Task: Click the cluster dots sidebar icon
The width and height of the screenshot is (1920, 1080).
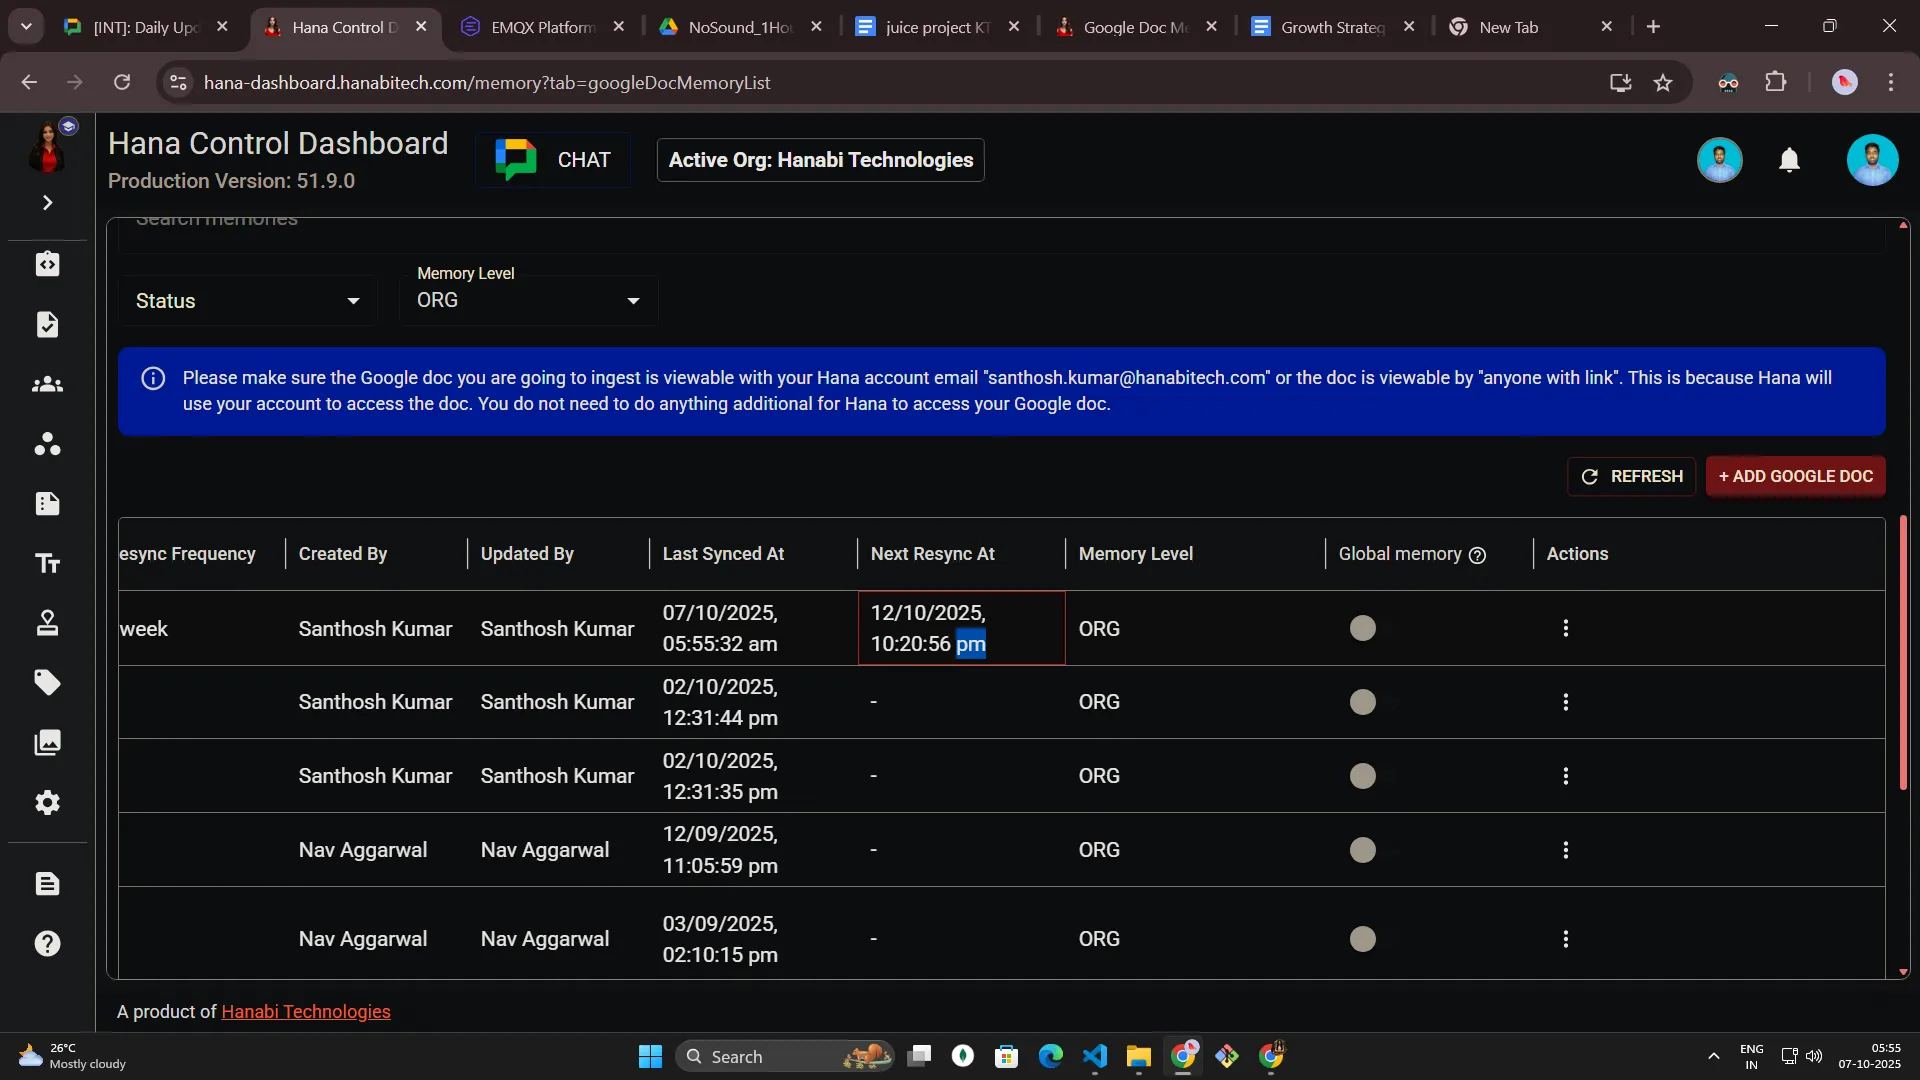Action: (47, 443)
